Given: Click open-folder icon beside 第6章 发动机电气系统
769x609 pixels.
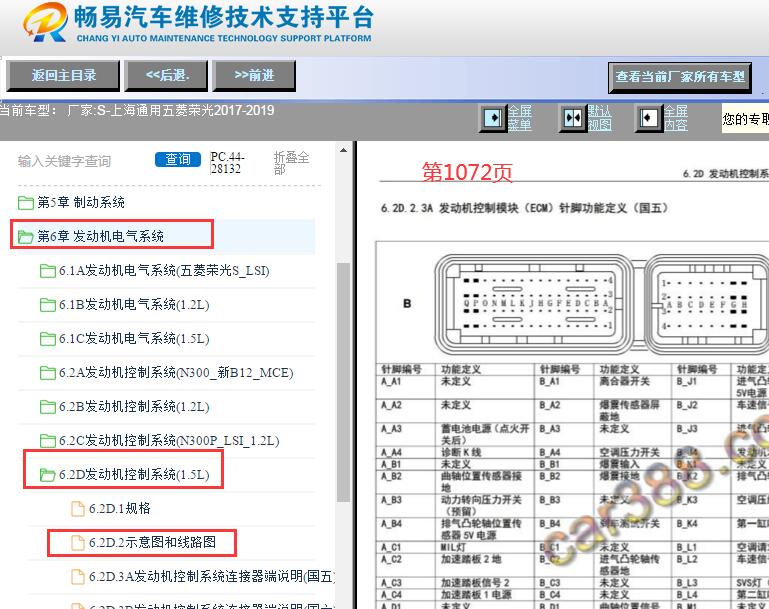Looking at the screenshot, I should tap(26, 237).
